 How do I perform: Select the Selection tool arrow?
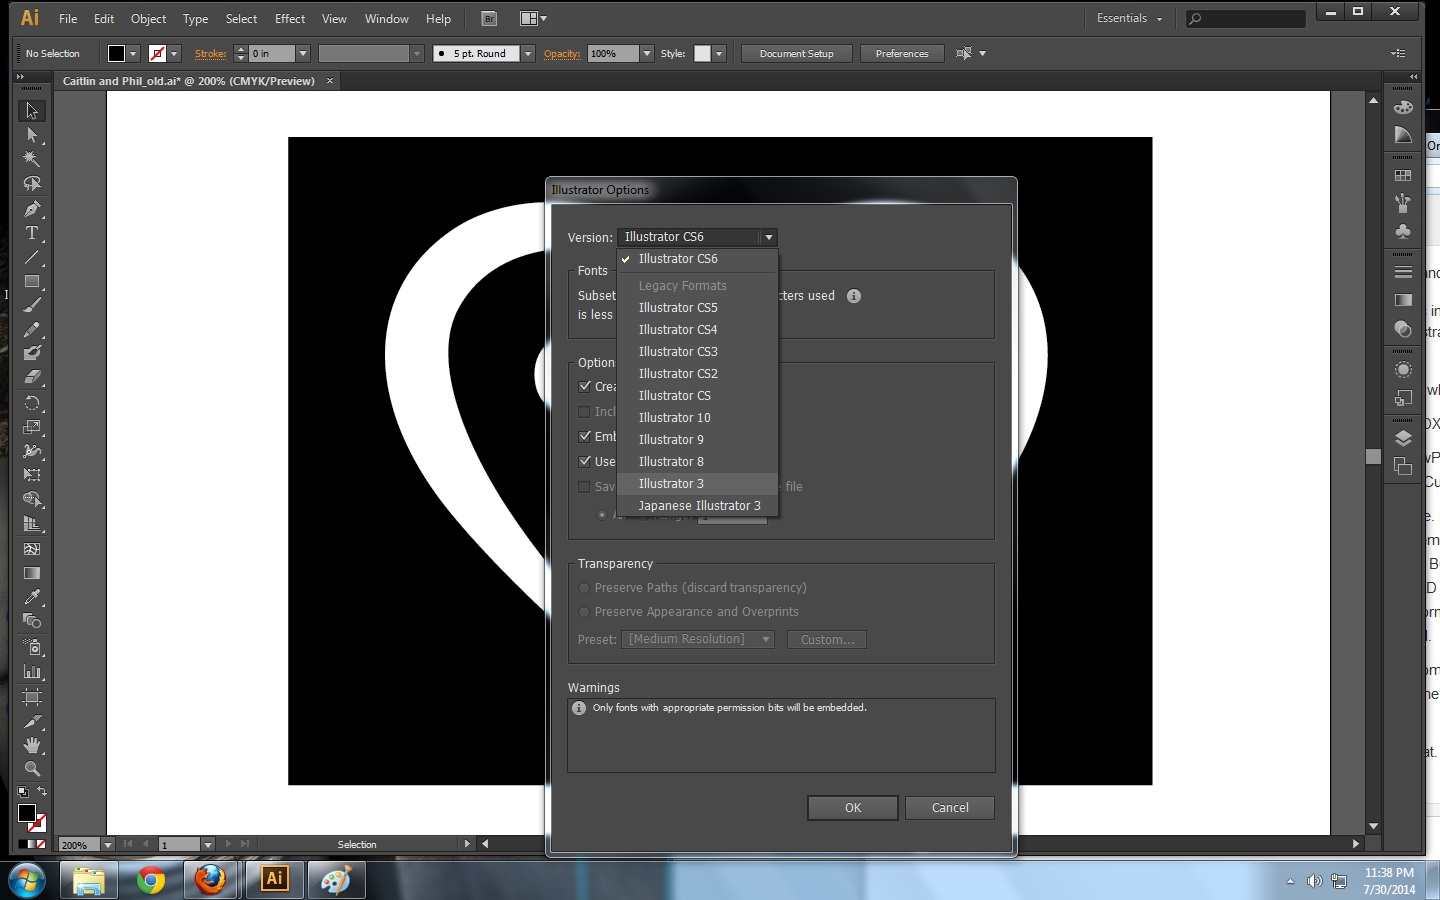coord(32,111)
